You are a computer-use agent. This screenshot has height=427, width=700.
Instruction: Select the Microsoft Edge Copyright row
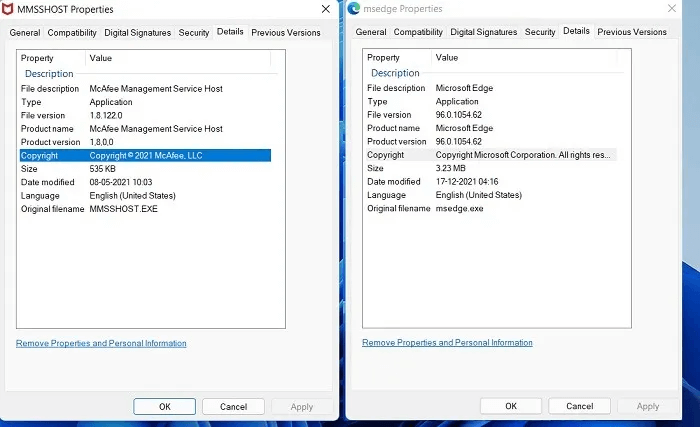pyautogui.click(x=490, y=156)
